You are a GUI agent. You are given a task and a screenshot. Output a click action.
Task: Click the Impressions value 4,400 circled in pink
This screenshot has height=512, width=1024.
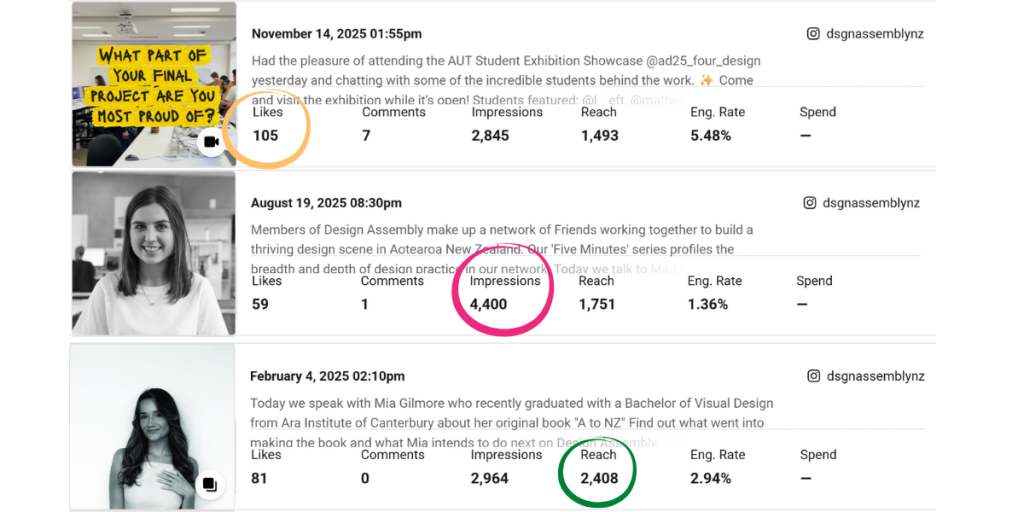(x=488, y=304)
